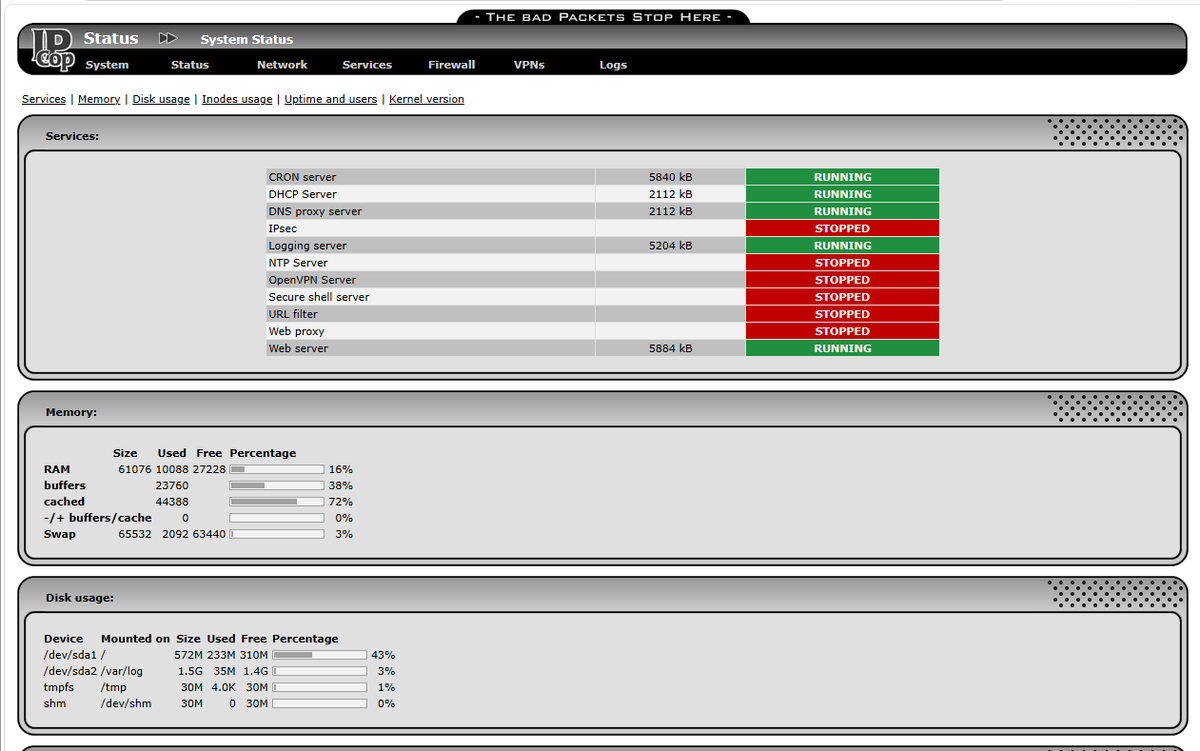Click the buffers memory percentage bar
Screen dimensions: 1200x751
[x=277, y=486]
